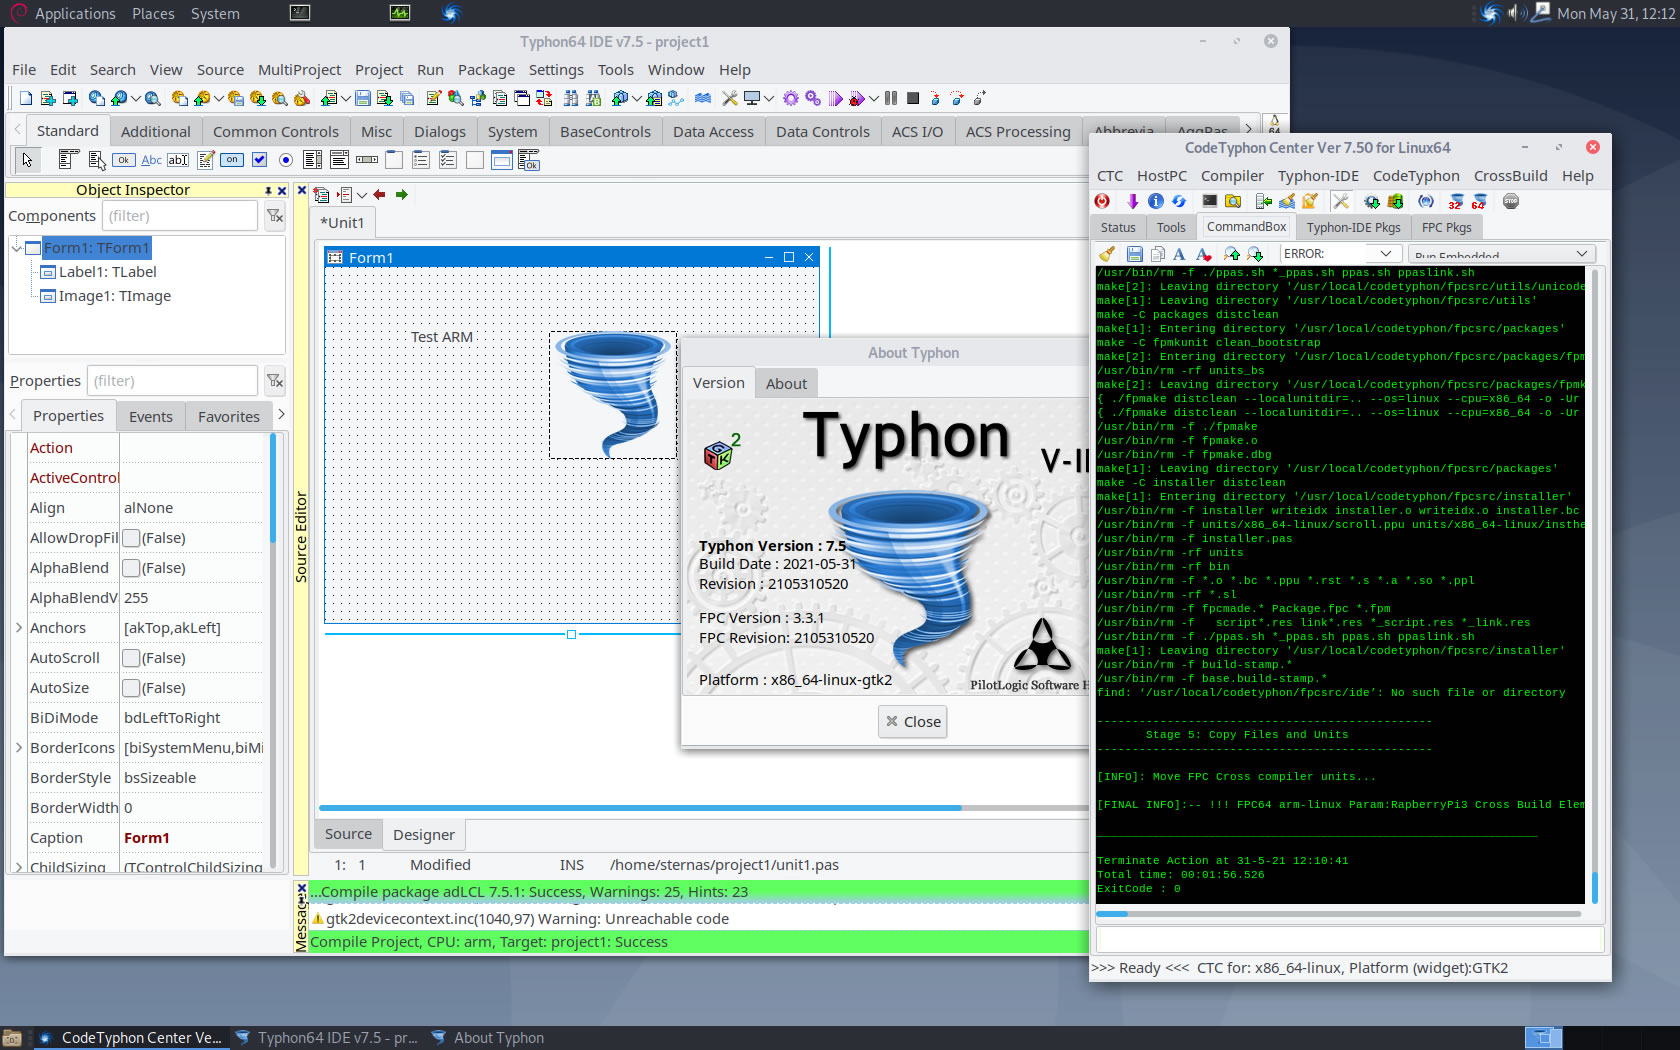Click the green forward arrow in source editor toolbar
1680x1050 pixels.
pos(402,195)
